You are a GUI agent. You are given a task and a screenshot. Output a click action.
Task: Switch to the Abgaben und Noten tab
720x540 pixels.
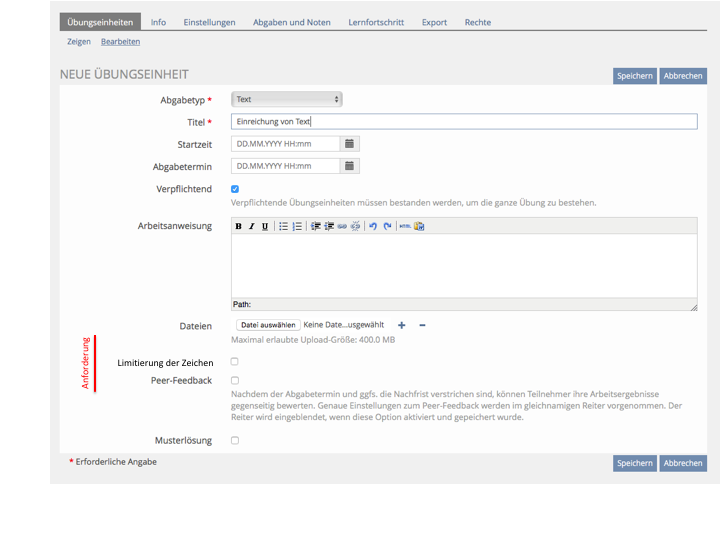click(x=292, y=22)
